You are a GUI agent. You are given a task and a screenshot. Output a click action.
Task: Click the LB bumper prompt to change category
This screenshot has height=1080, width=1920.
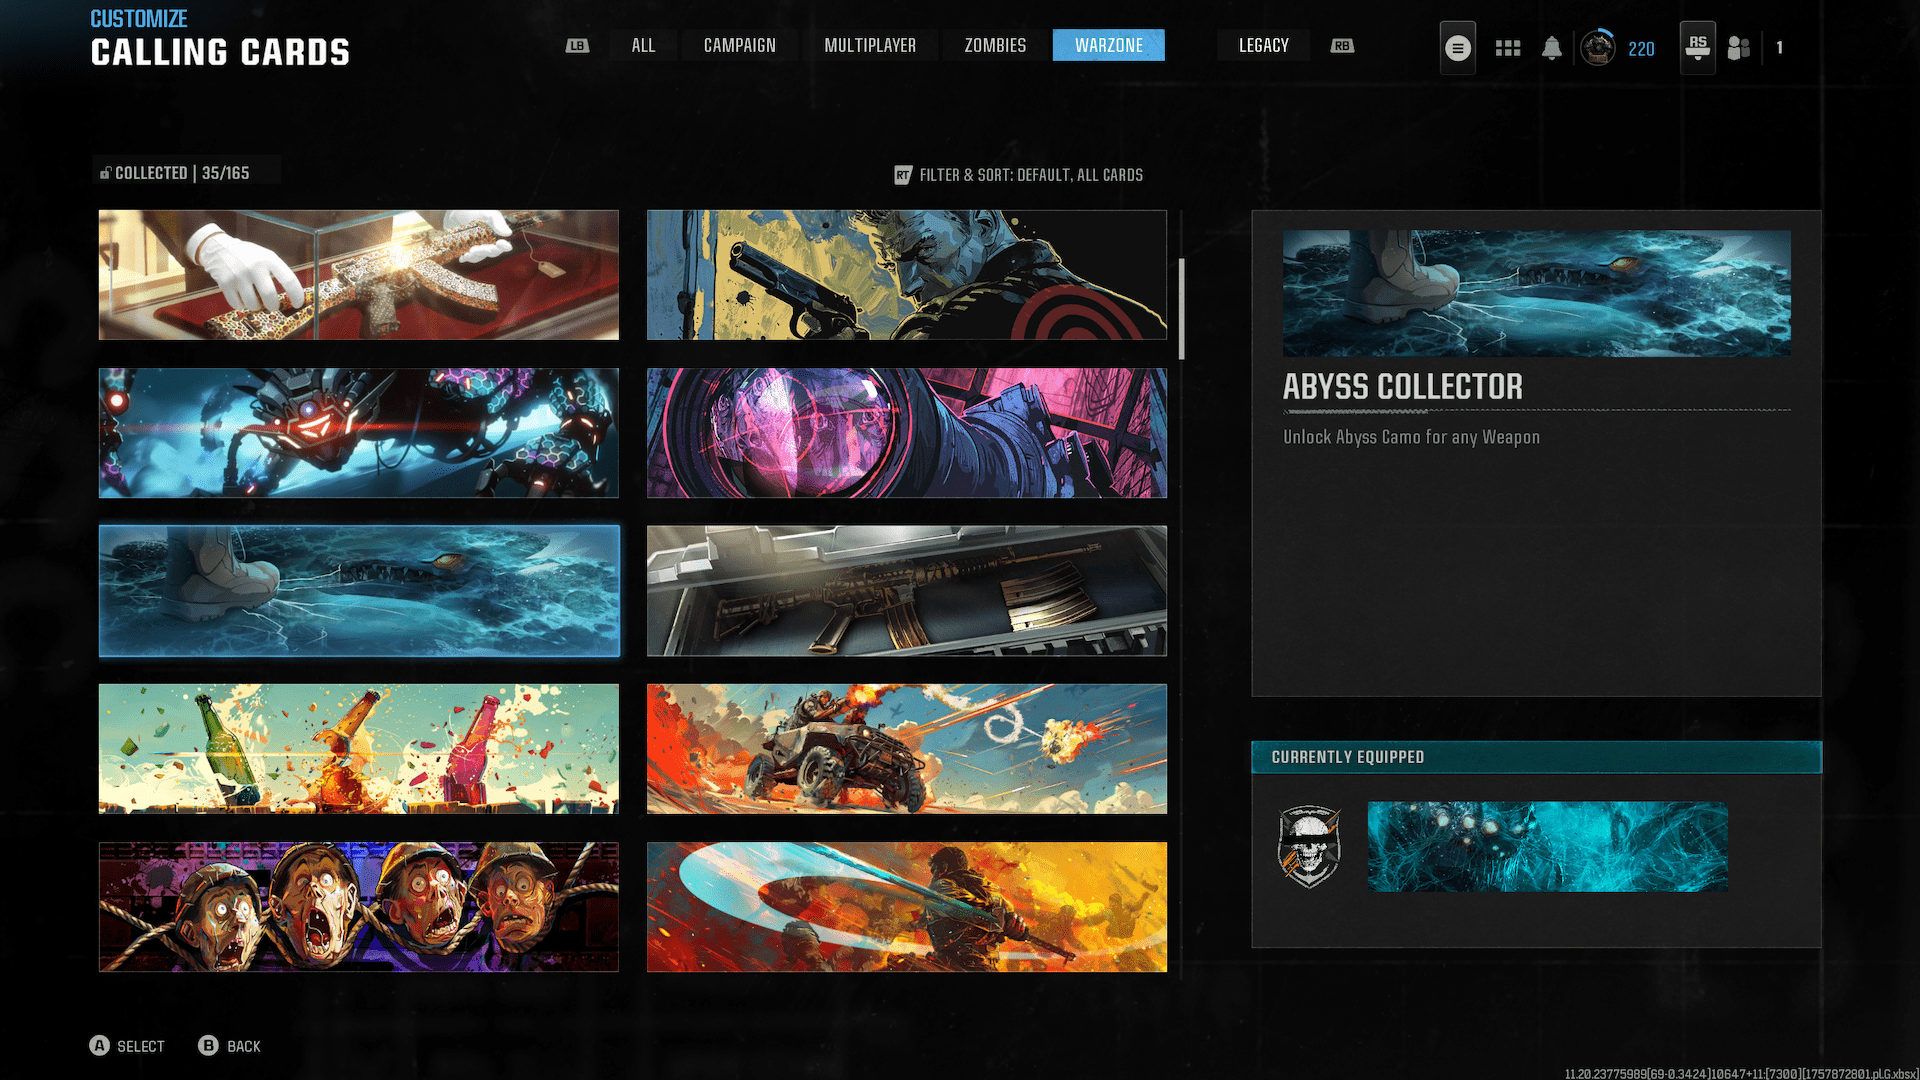577,45
